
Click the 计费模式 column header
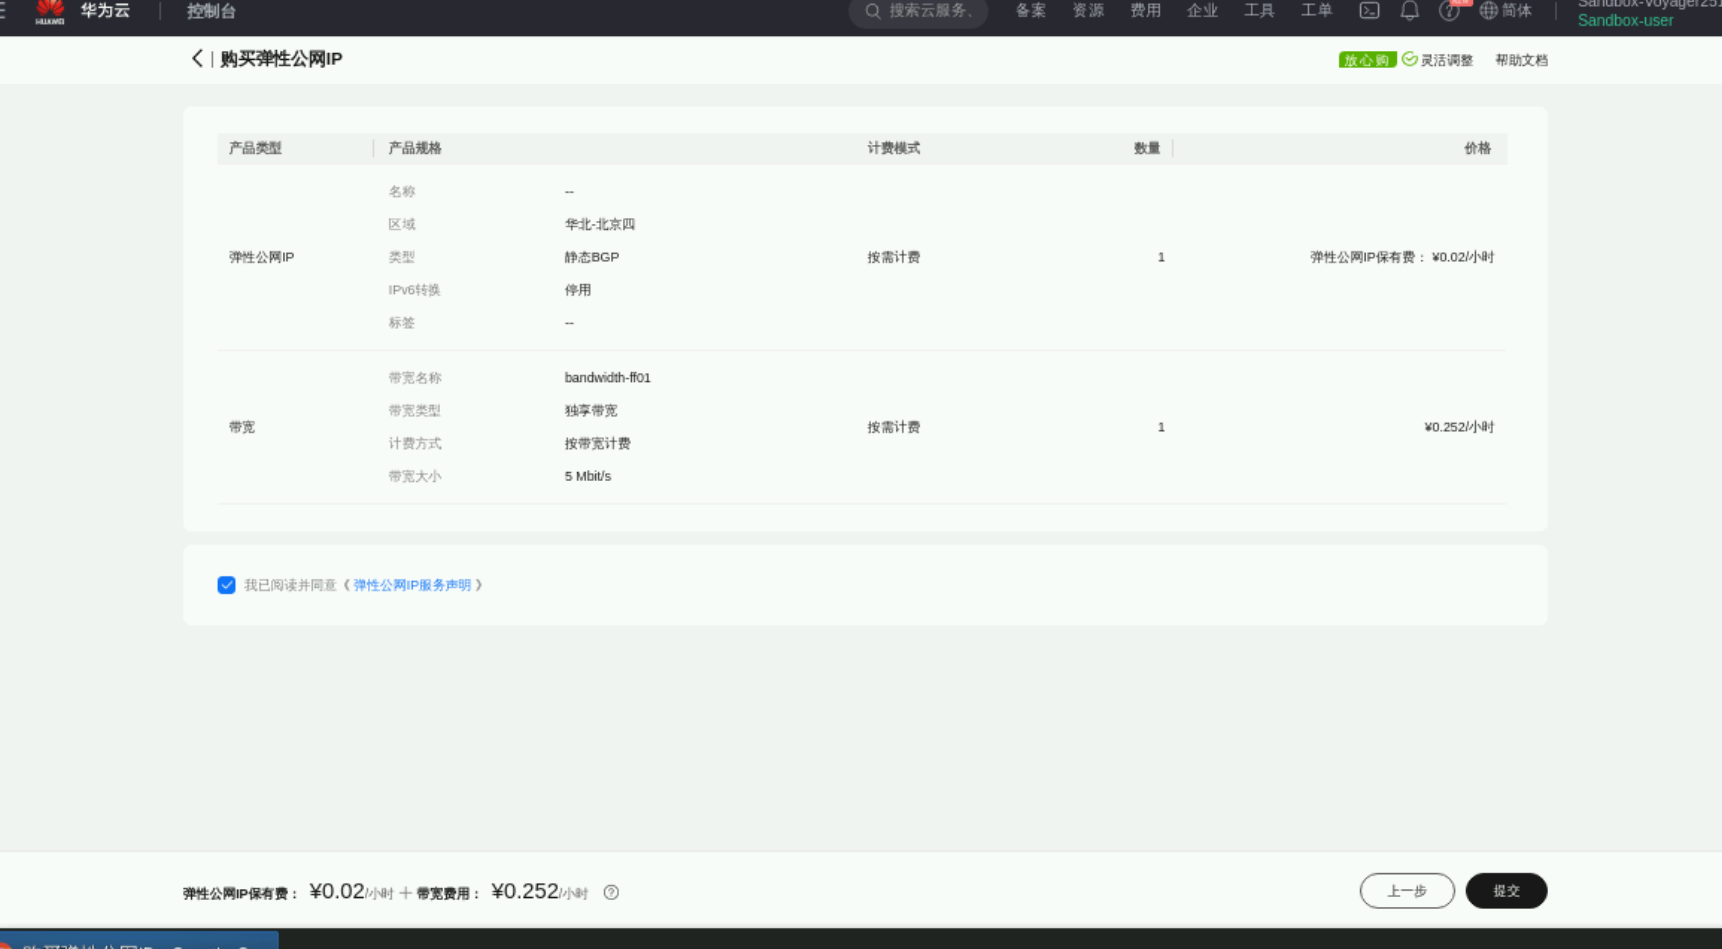pyautogui.click(x=894, y=148)
